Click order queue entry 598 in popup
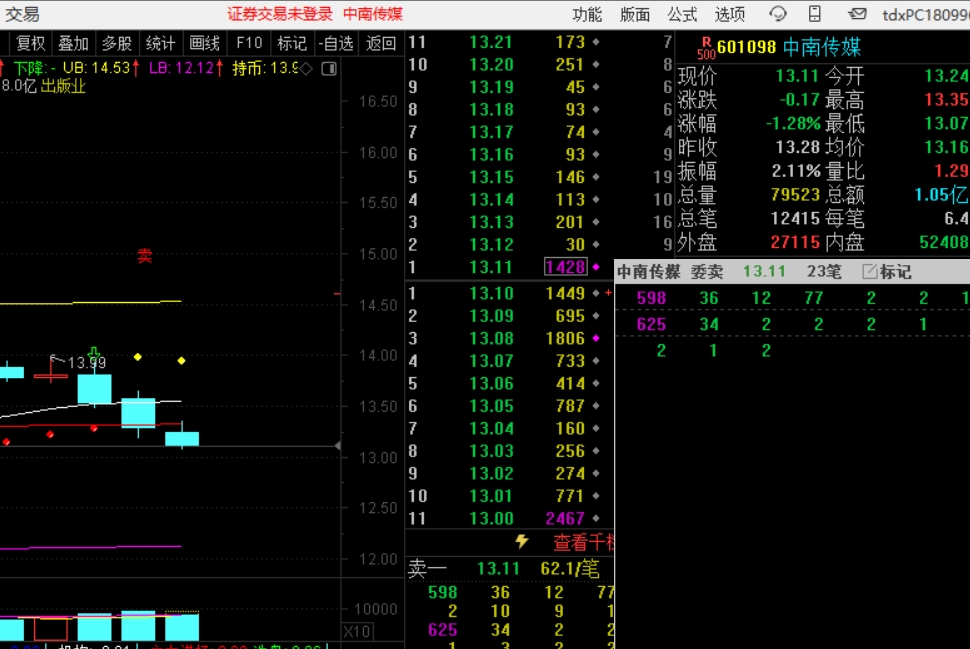 651,298
